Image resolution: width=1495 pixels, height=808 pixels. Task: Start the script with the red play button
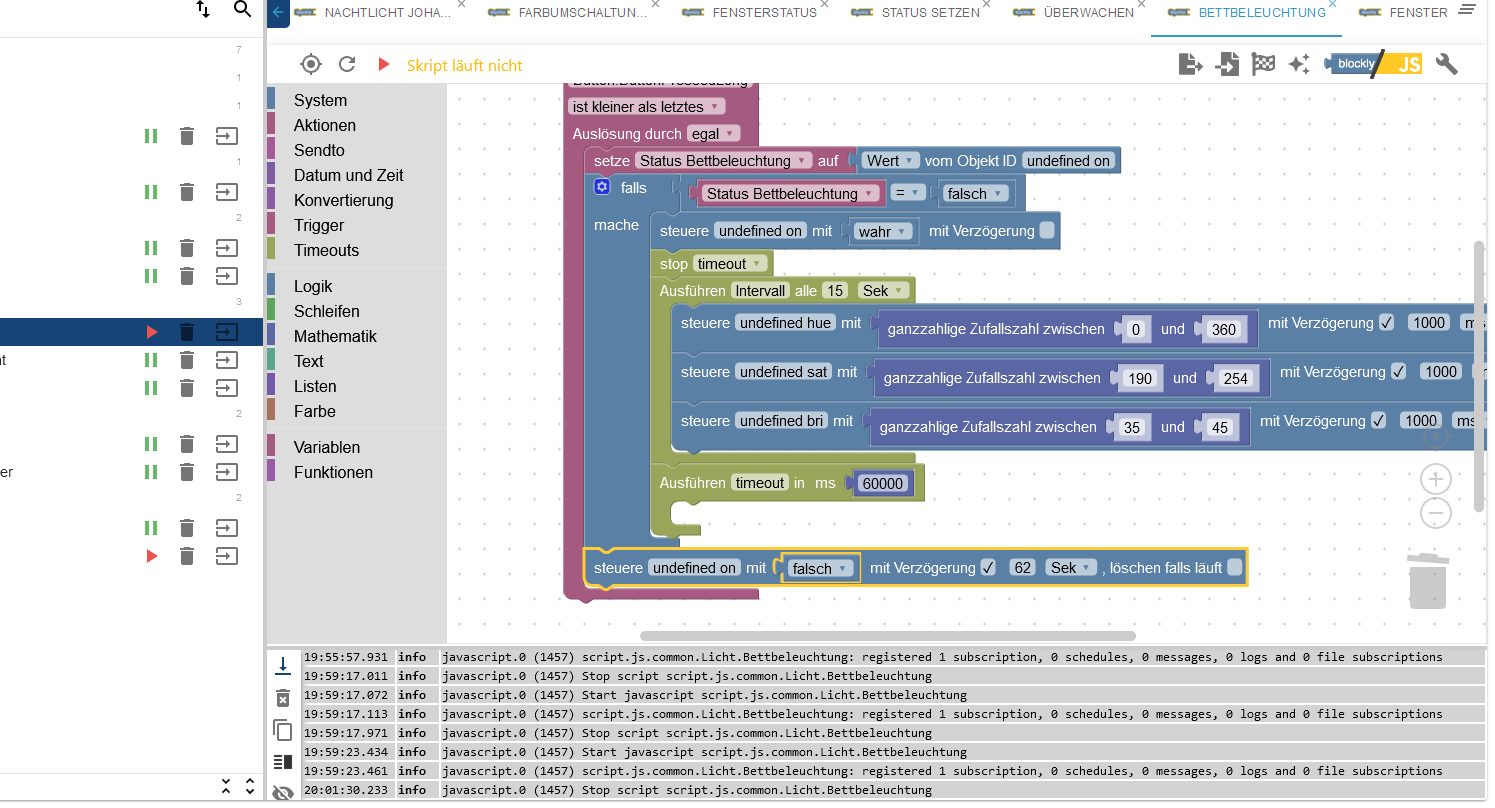[x=383, y=65]
